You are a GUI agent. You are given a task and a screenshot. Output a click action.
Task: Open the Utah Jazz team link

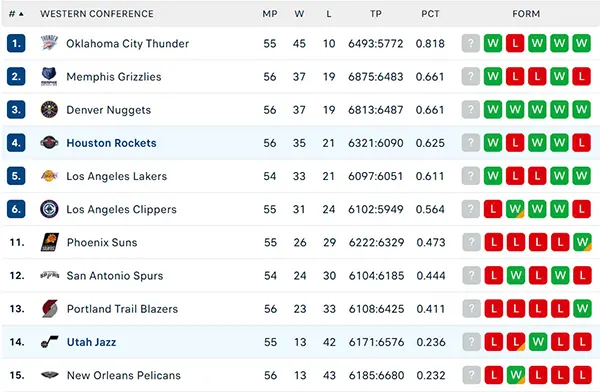91,342
